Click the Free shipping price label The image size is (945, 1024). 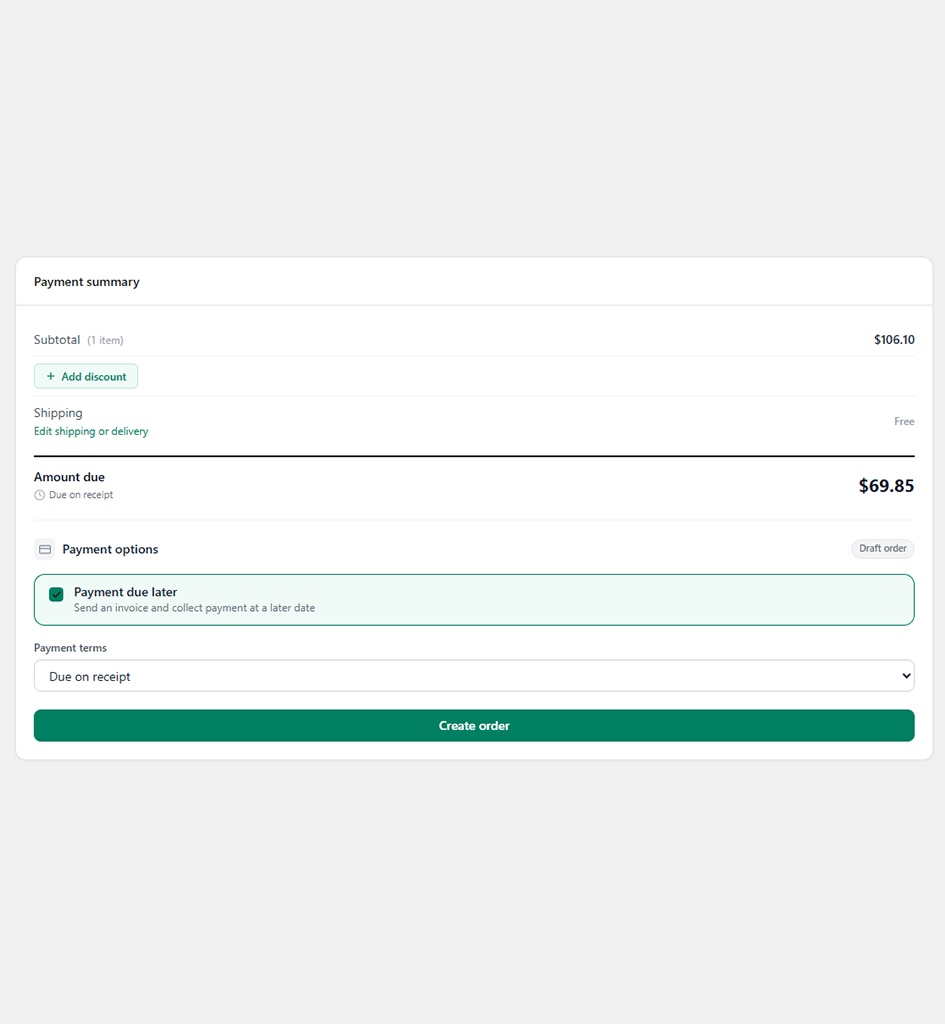pos(904,422)
